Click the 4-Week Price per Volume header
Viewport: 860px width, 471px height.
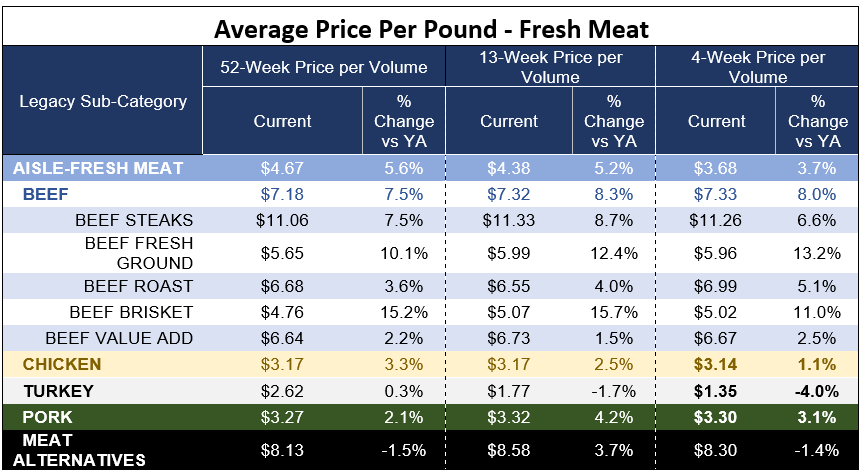coord(758,67)
